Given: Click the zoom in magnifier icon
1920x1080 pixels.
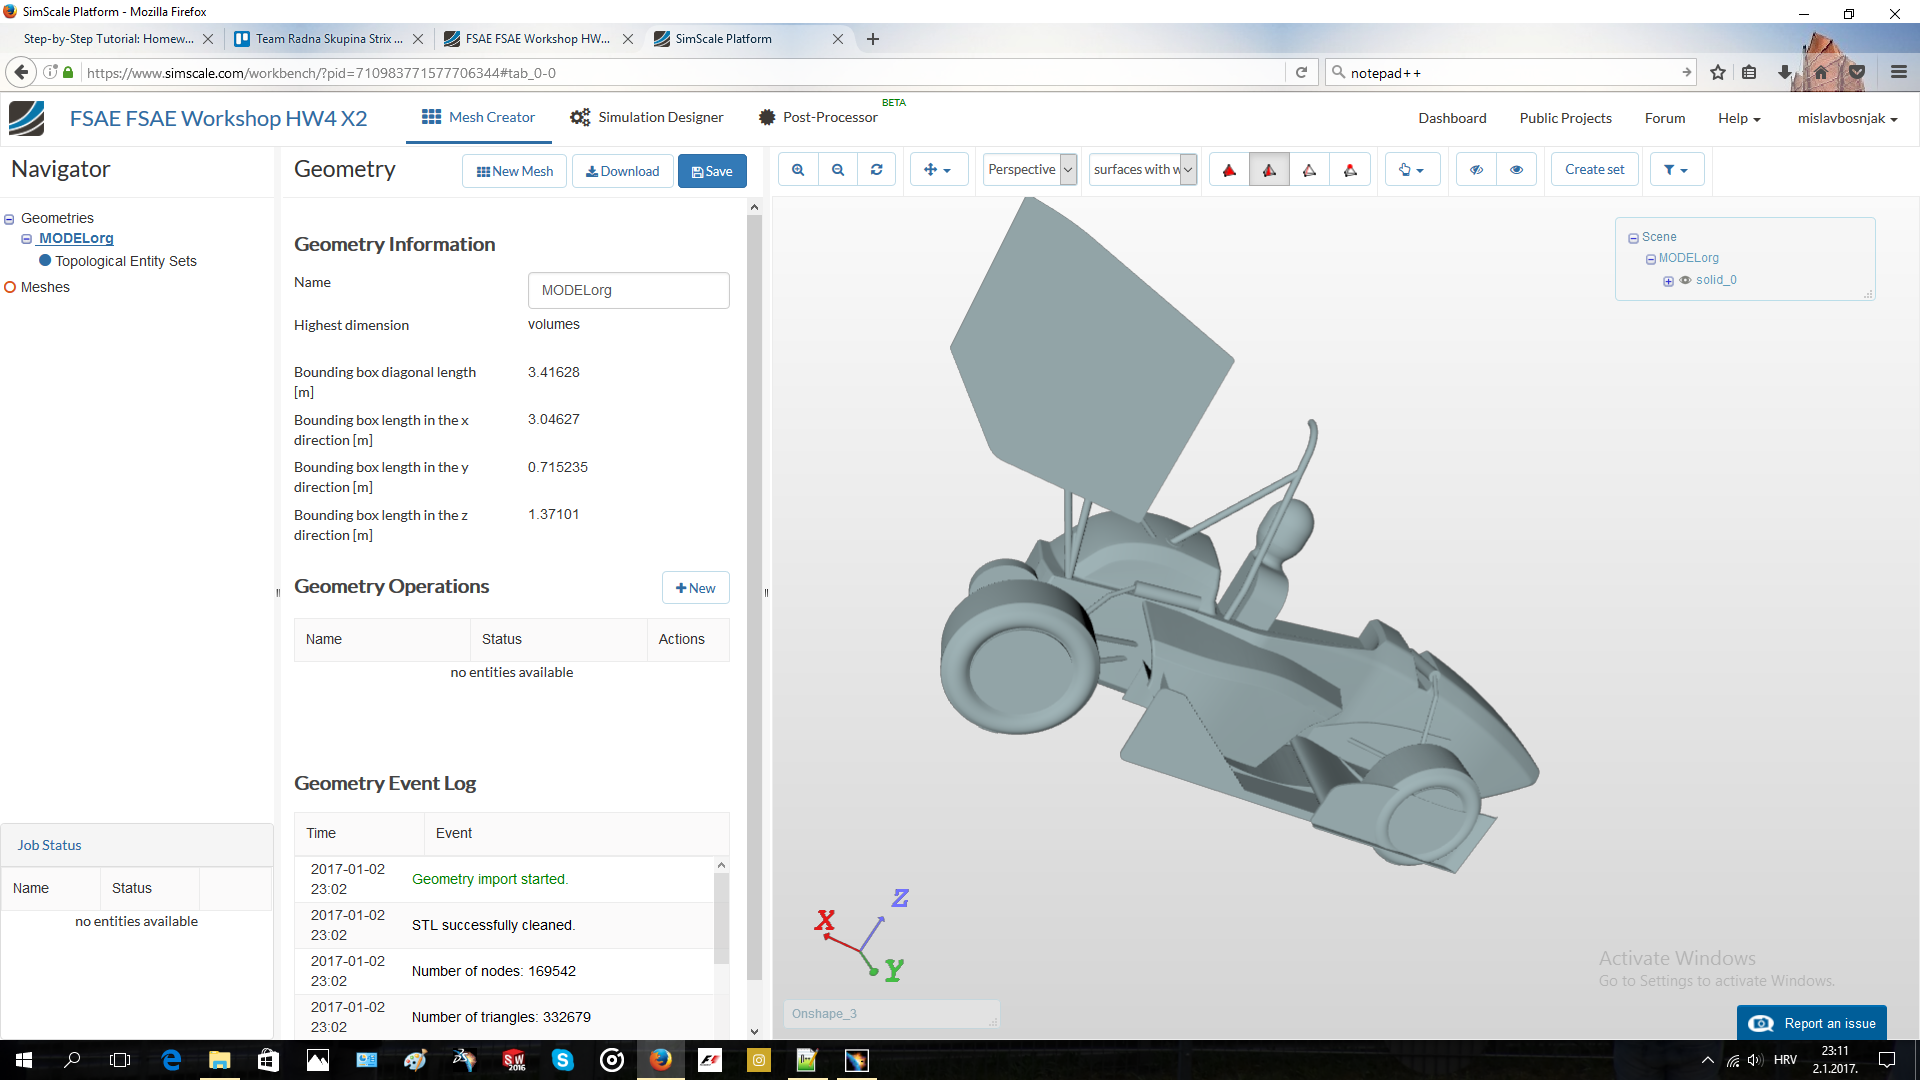Looking at the screenshot, I should coord(798,170).
